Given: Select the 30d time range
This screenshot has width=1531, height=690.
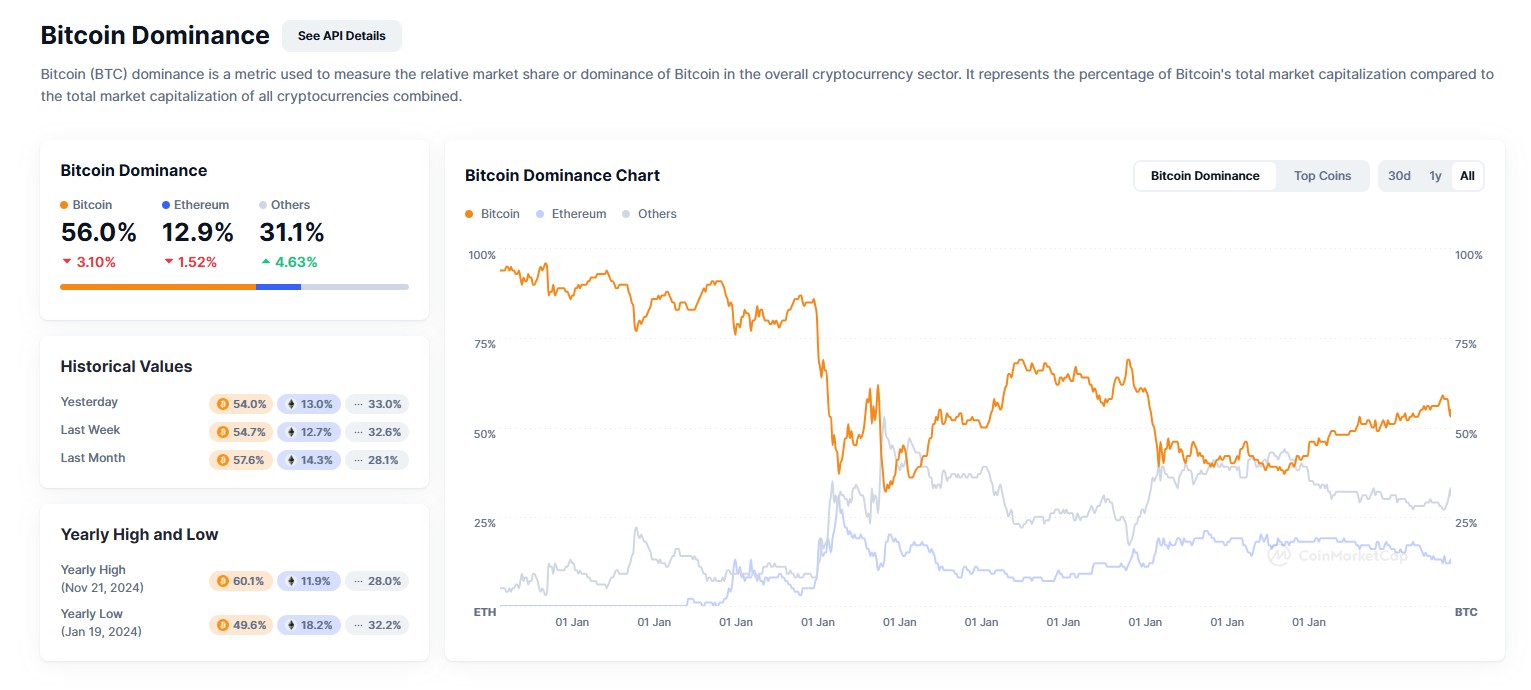Looking at the screenshot, I should click(x=1398, y=175).
